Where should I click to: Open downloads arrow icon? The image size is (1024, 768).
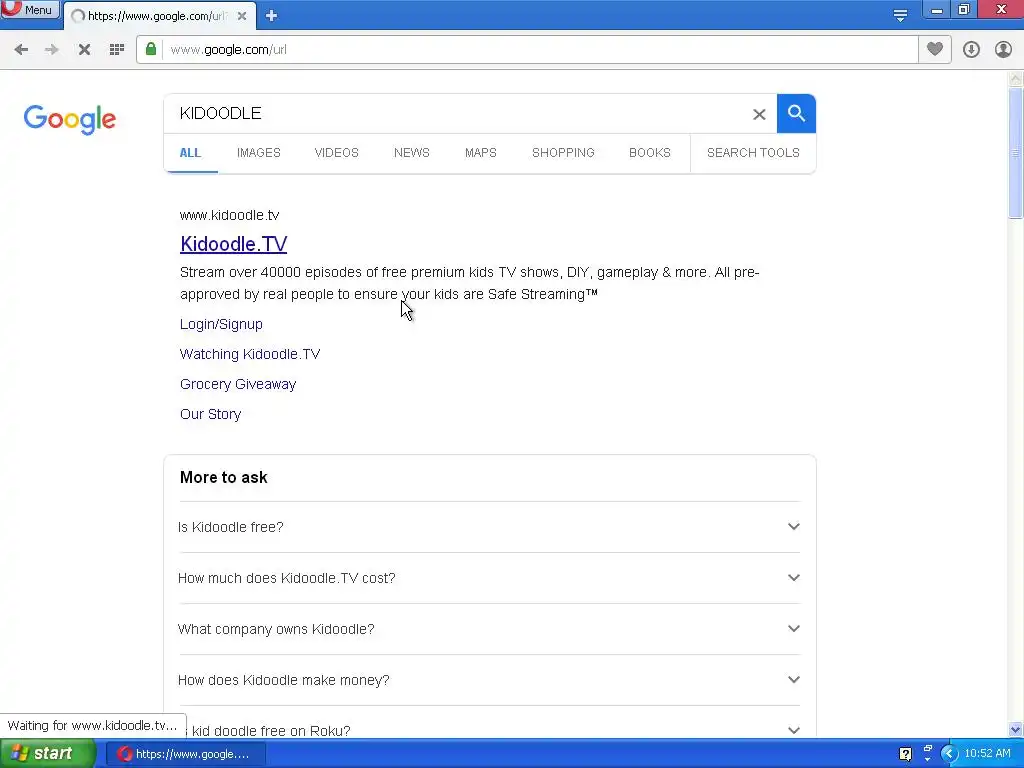tap(971, 50)
